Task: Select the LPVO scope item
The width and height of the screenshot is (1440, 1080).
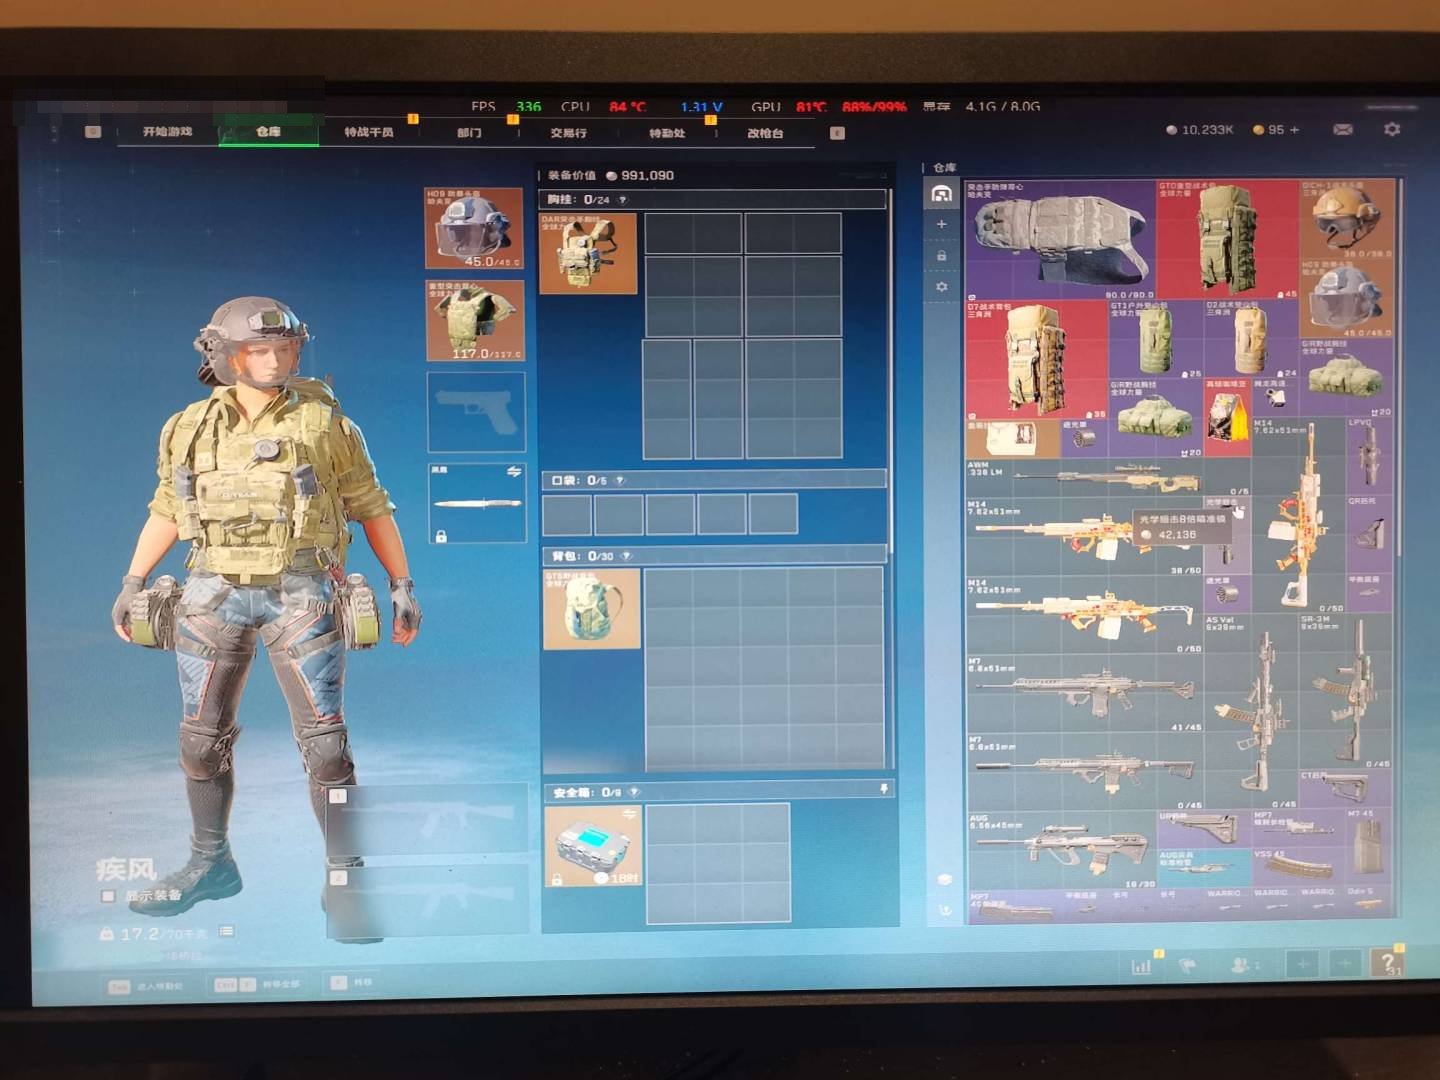Action: coord(1370,456)
